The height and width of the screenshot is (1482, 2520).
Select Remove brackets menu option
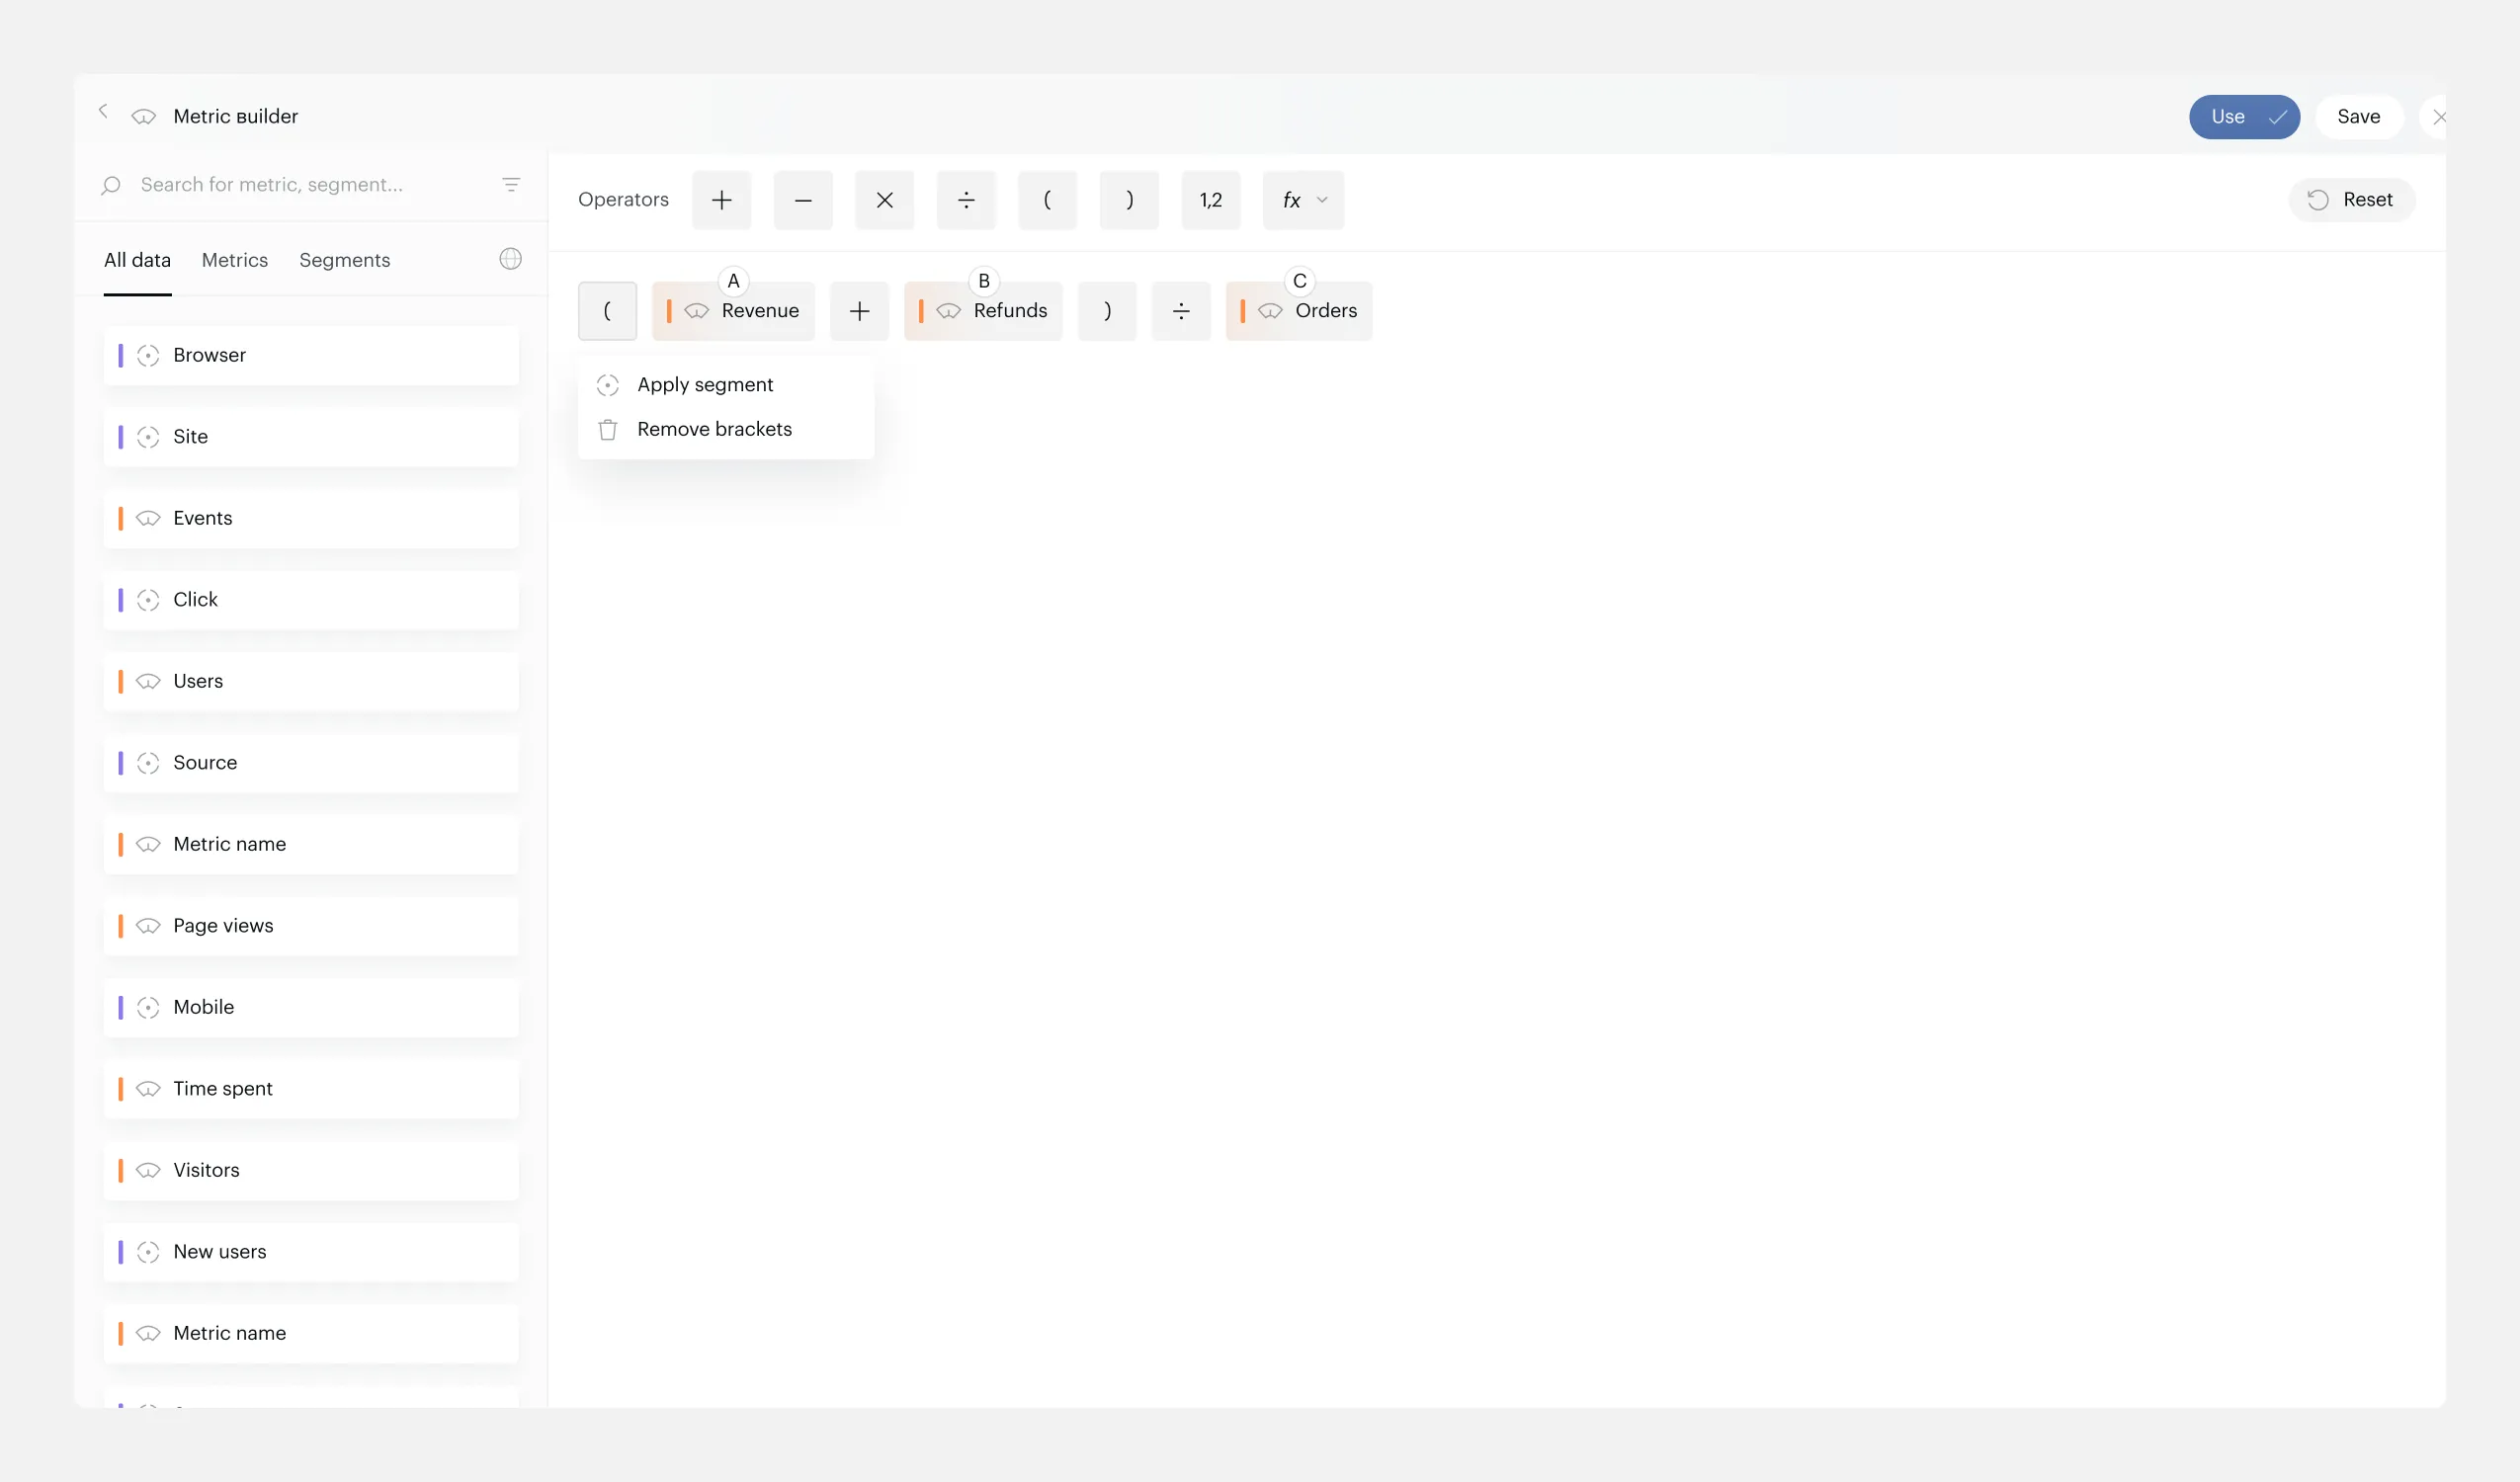(726, 429)
